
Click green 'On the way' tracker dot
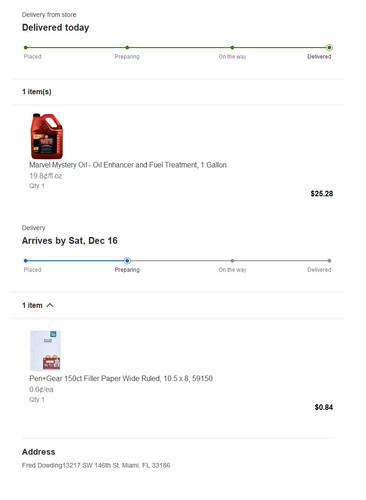[232, 47]
